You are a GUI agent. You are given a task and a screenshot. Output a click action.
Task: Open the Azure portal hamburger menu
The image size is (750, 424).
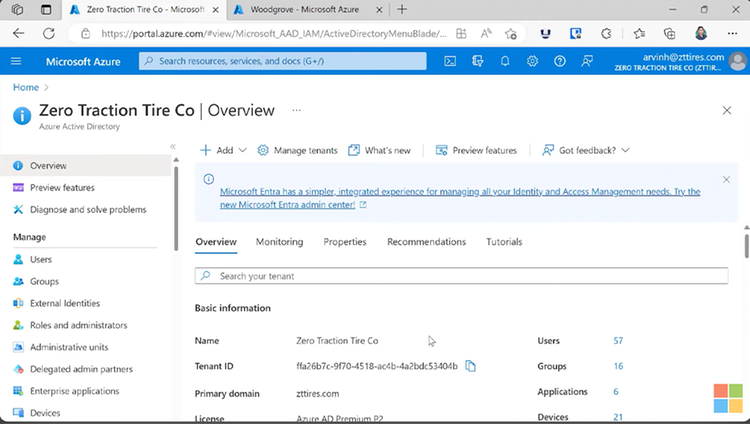tap(16, 61)
